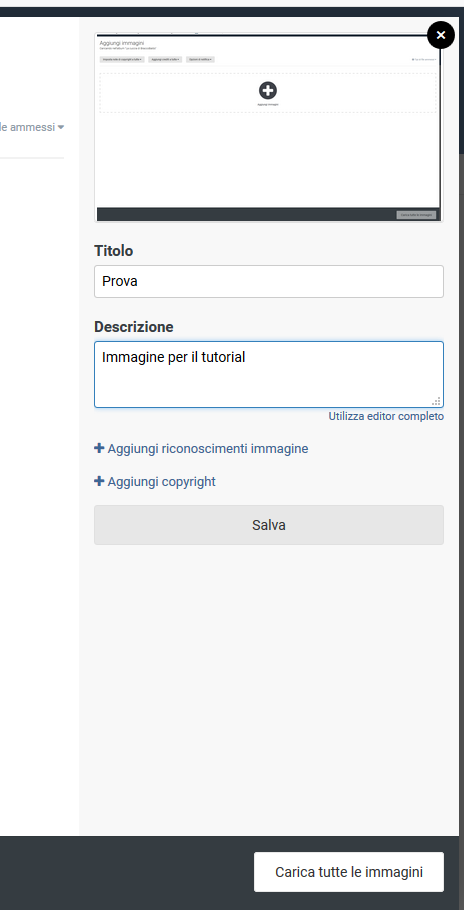Click Carica tutte le immagini button
The image size is (464, 910).
tap(349, 872)
